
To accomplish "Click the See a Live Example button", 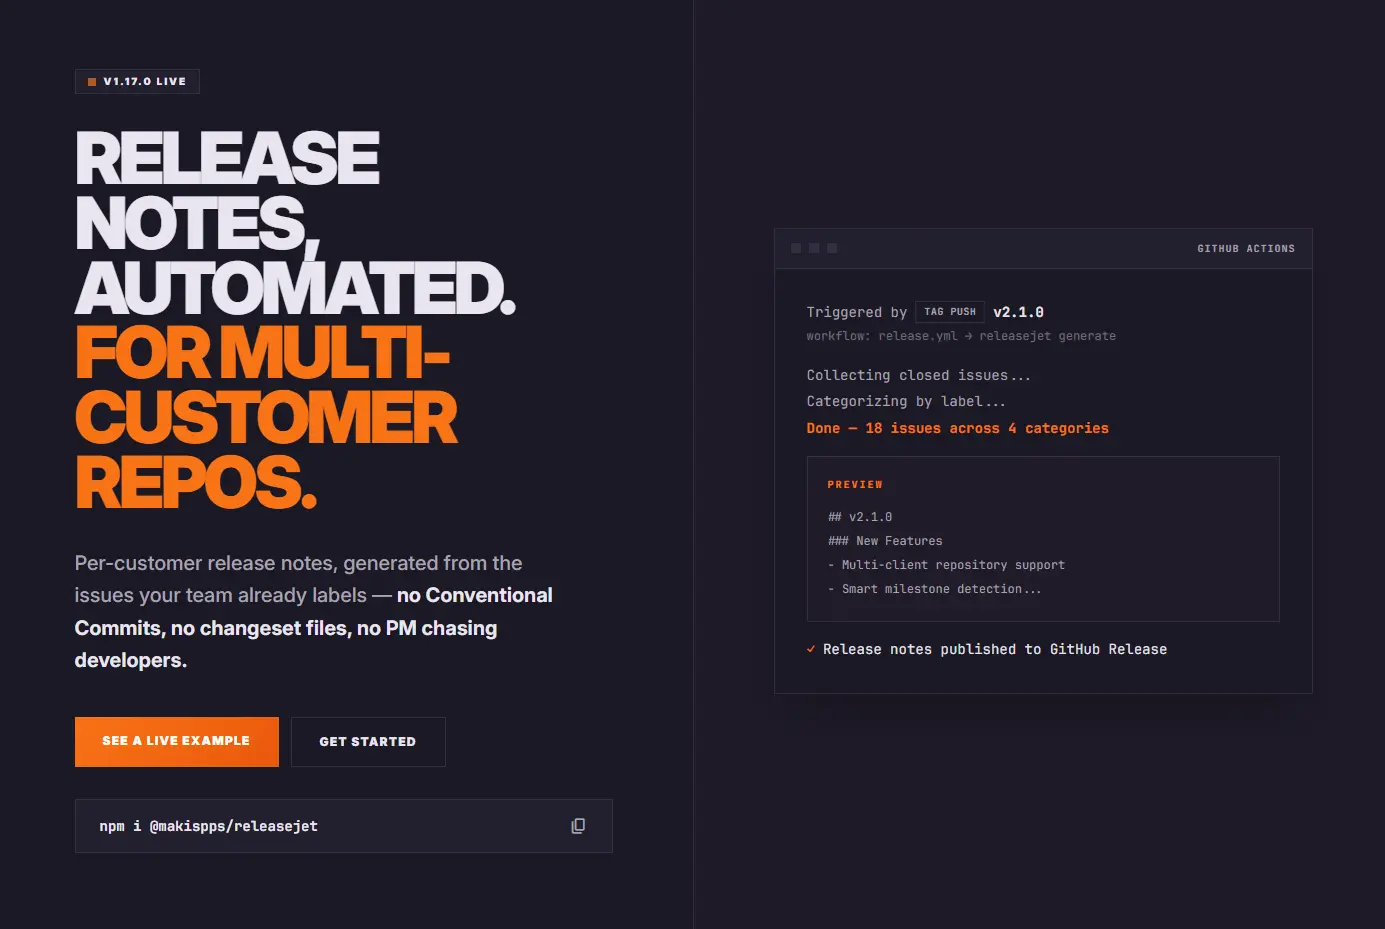I will pyautogui.click(x=177, y=742).
